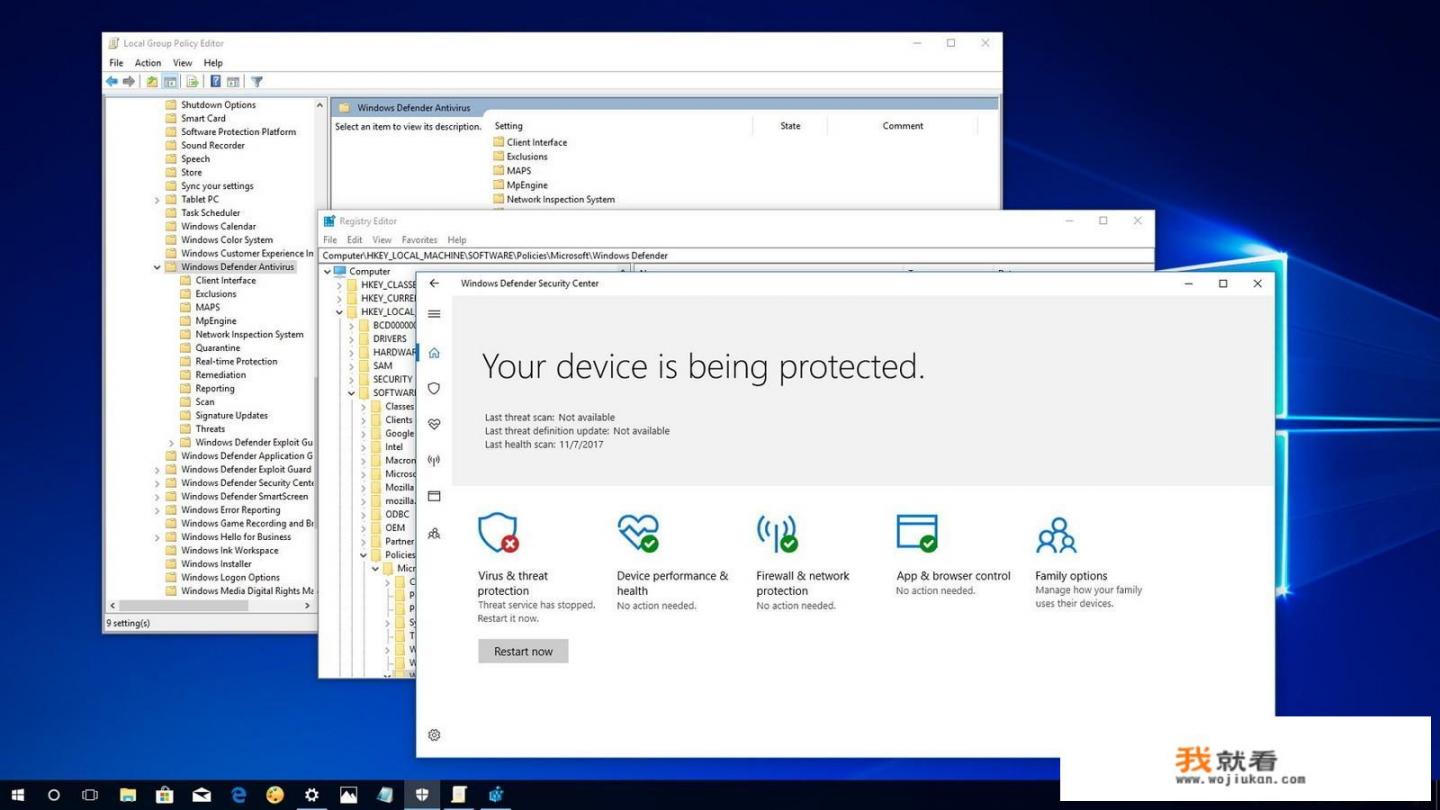Image resolution: width=1440 pixels, height=810 pixels.
Task: Click the Filter funnel toolbar icon
Action: pos(257,82)
